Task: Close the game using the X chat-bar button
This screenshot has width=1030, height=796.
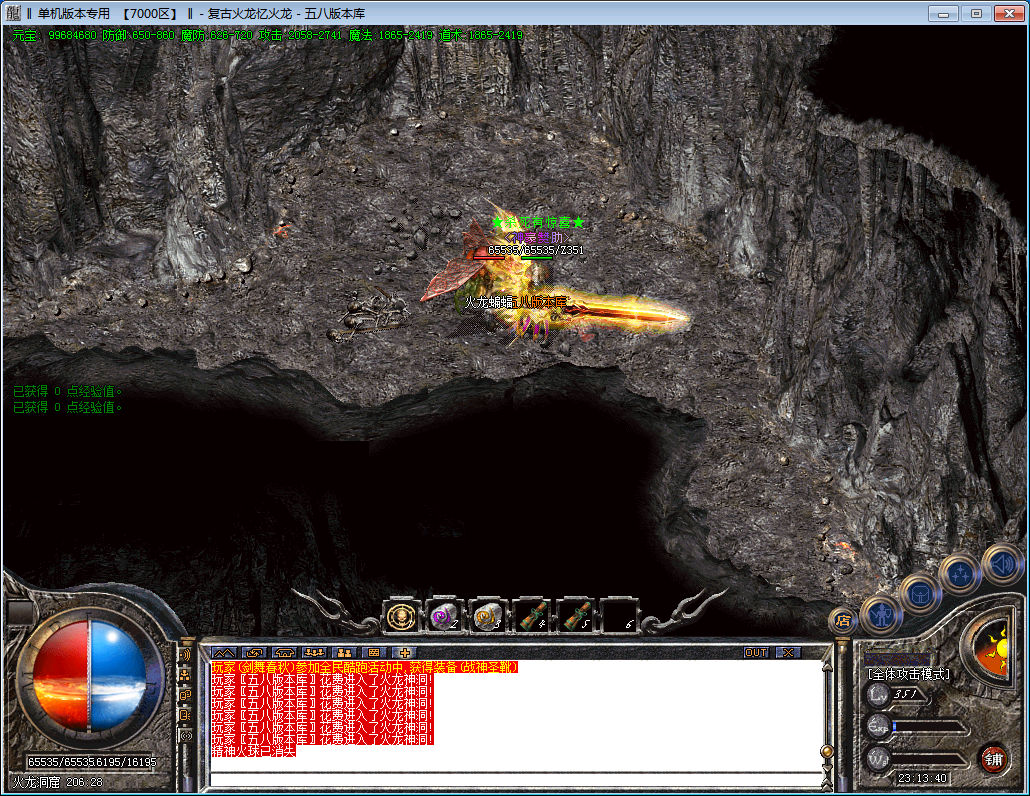Action: [x=788, y=652]
